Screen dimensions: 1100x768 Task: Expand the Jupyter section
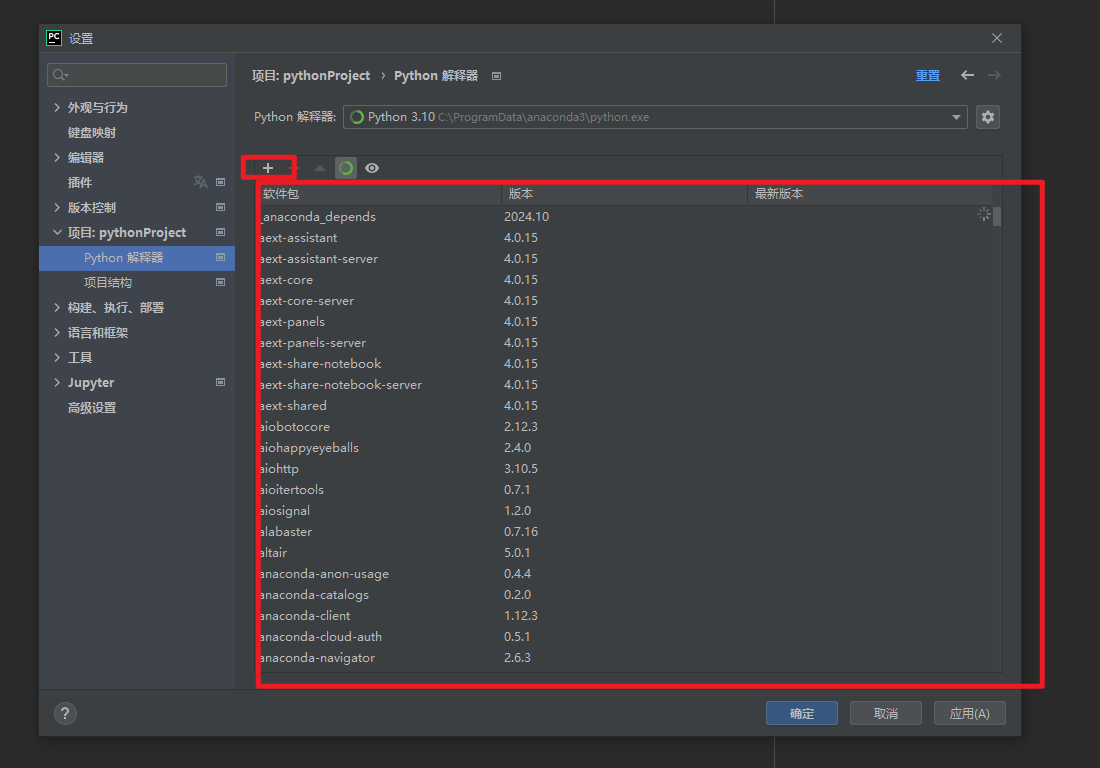[57, 382]
